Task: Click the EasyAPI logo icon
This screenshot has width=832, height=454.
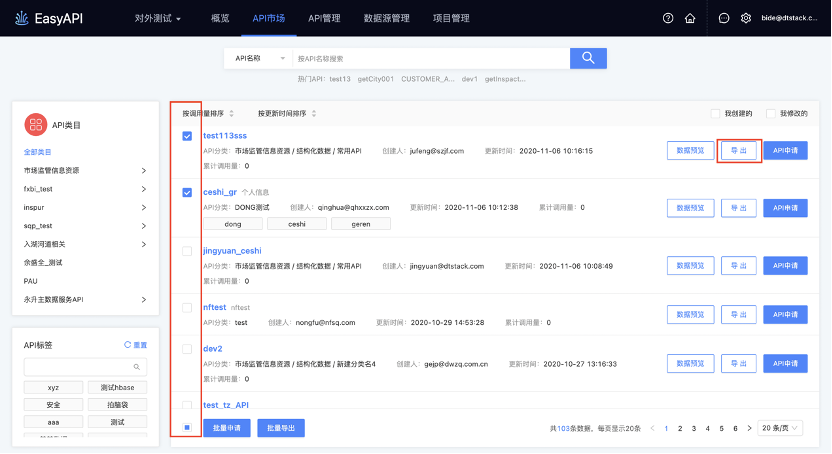Action: click(x=21, y=18)
